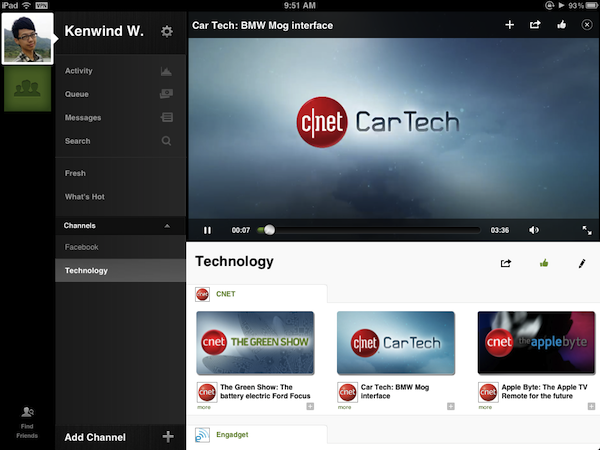
Task: Open Find Friends
Action: (x=27, y=422)
